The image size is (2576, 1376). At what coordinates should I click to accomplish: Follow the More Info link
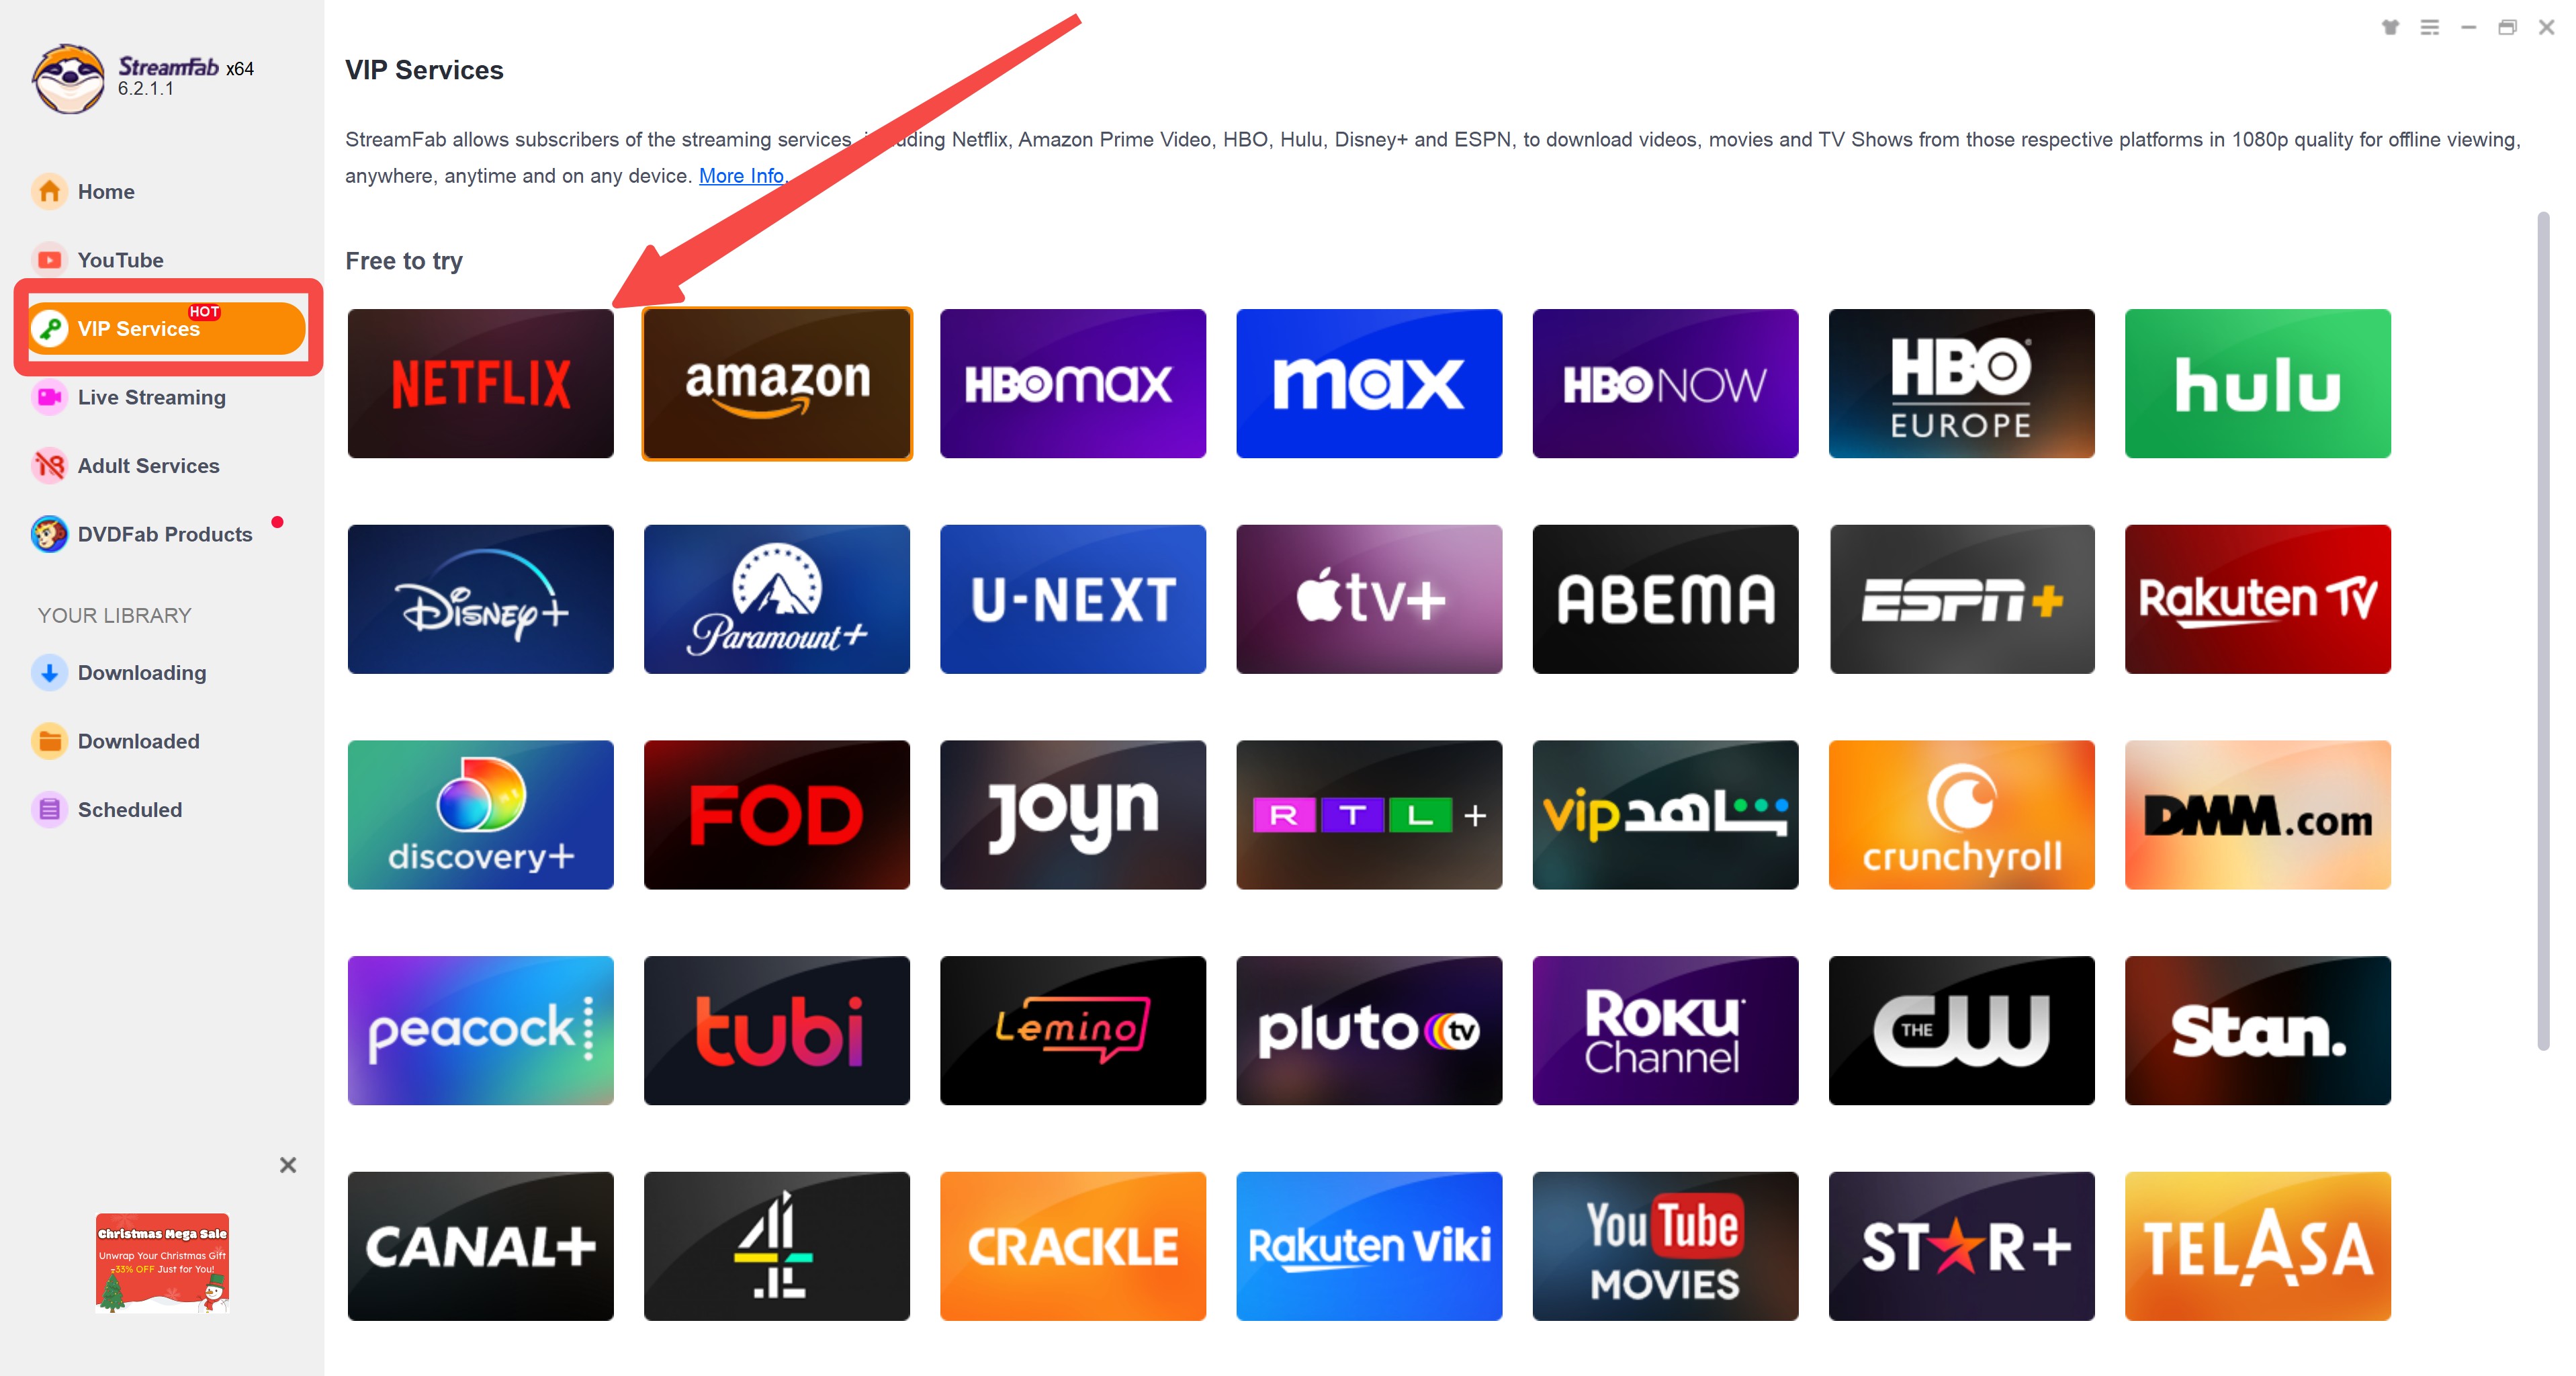coord(741,176)
